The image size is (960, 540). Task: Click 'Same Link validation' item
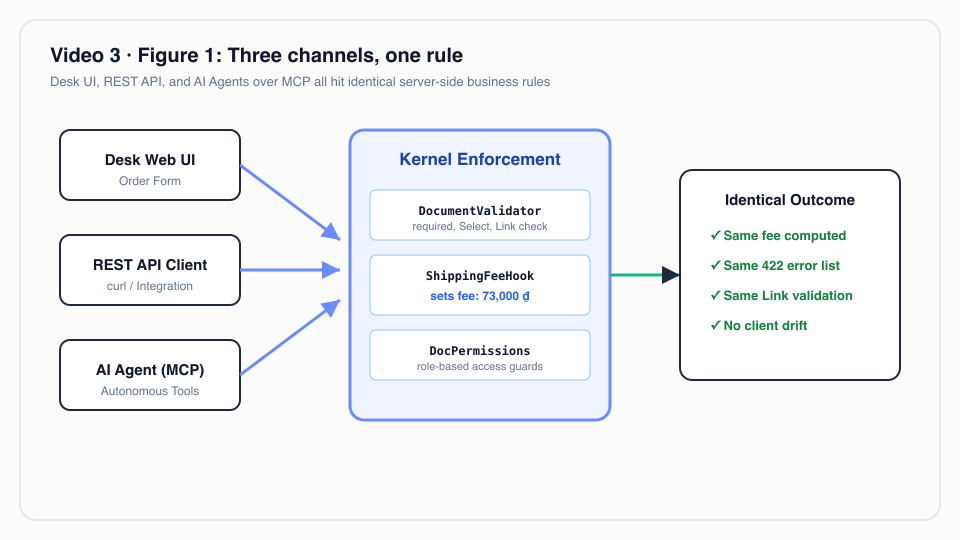[781, 296]
